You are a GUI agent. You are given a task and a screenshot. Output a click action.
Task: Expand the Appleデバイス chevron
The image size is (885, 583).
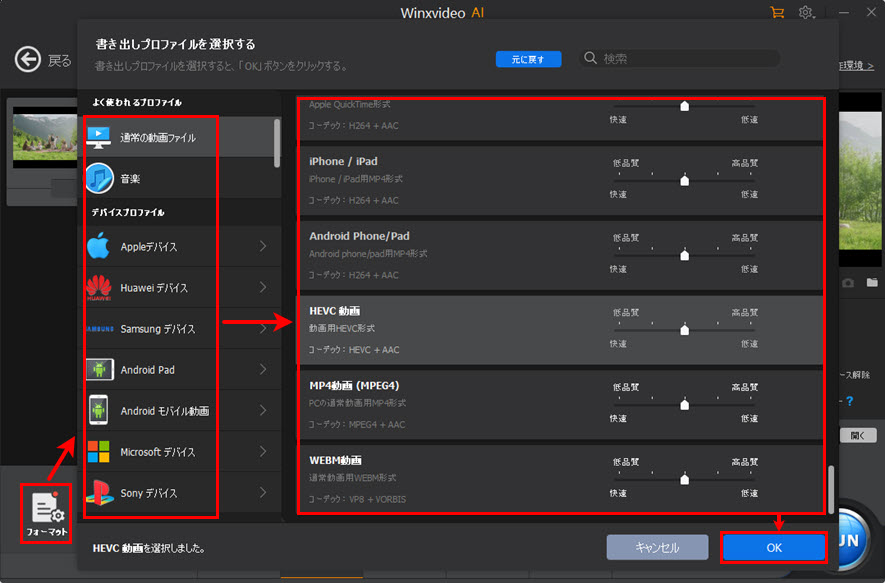pos(263,246)
